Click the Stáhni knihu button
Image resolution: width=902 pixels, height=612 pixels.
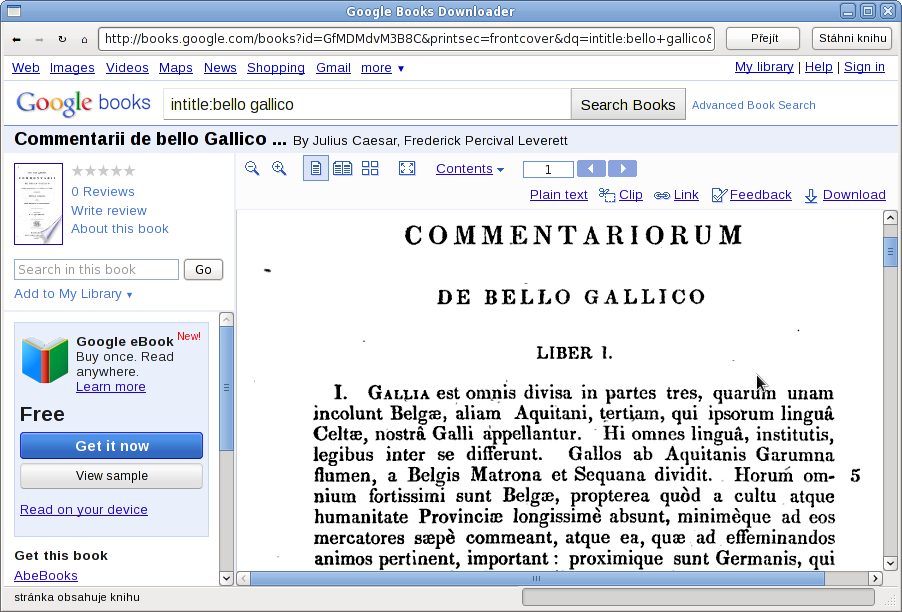[x=853, y=39]
